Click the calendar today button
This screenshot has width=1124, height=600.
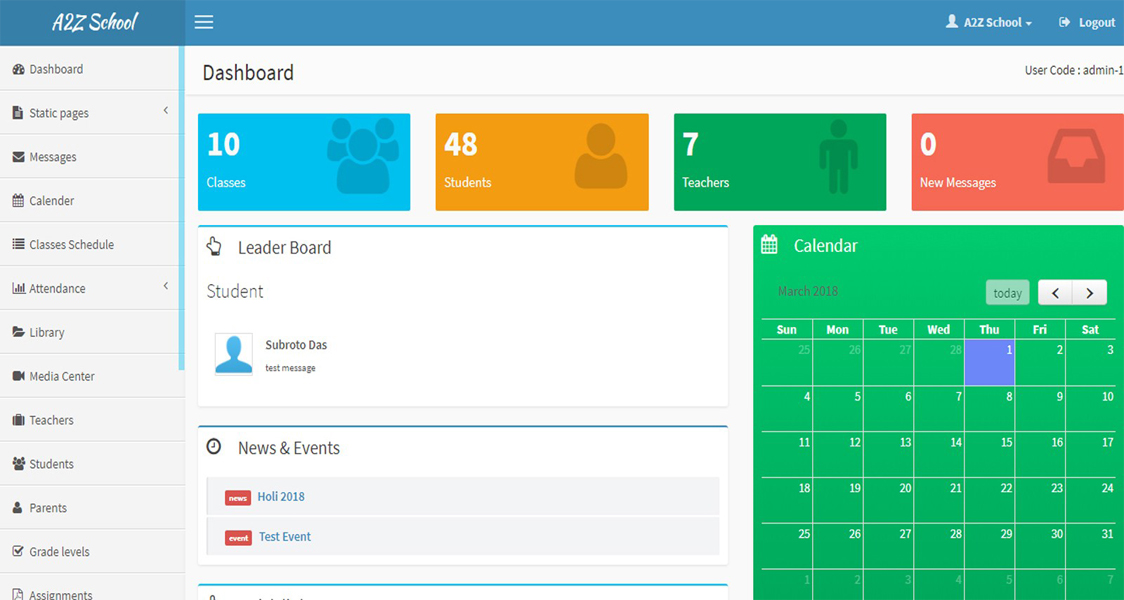click(1007, 292)
